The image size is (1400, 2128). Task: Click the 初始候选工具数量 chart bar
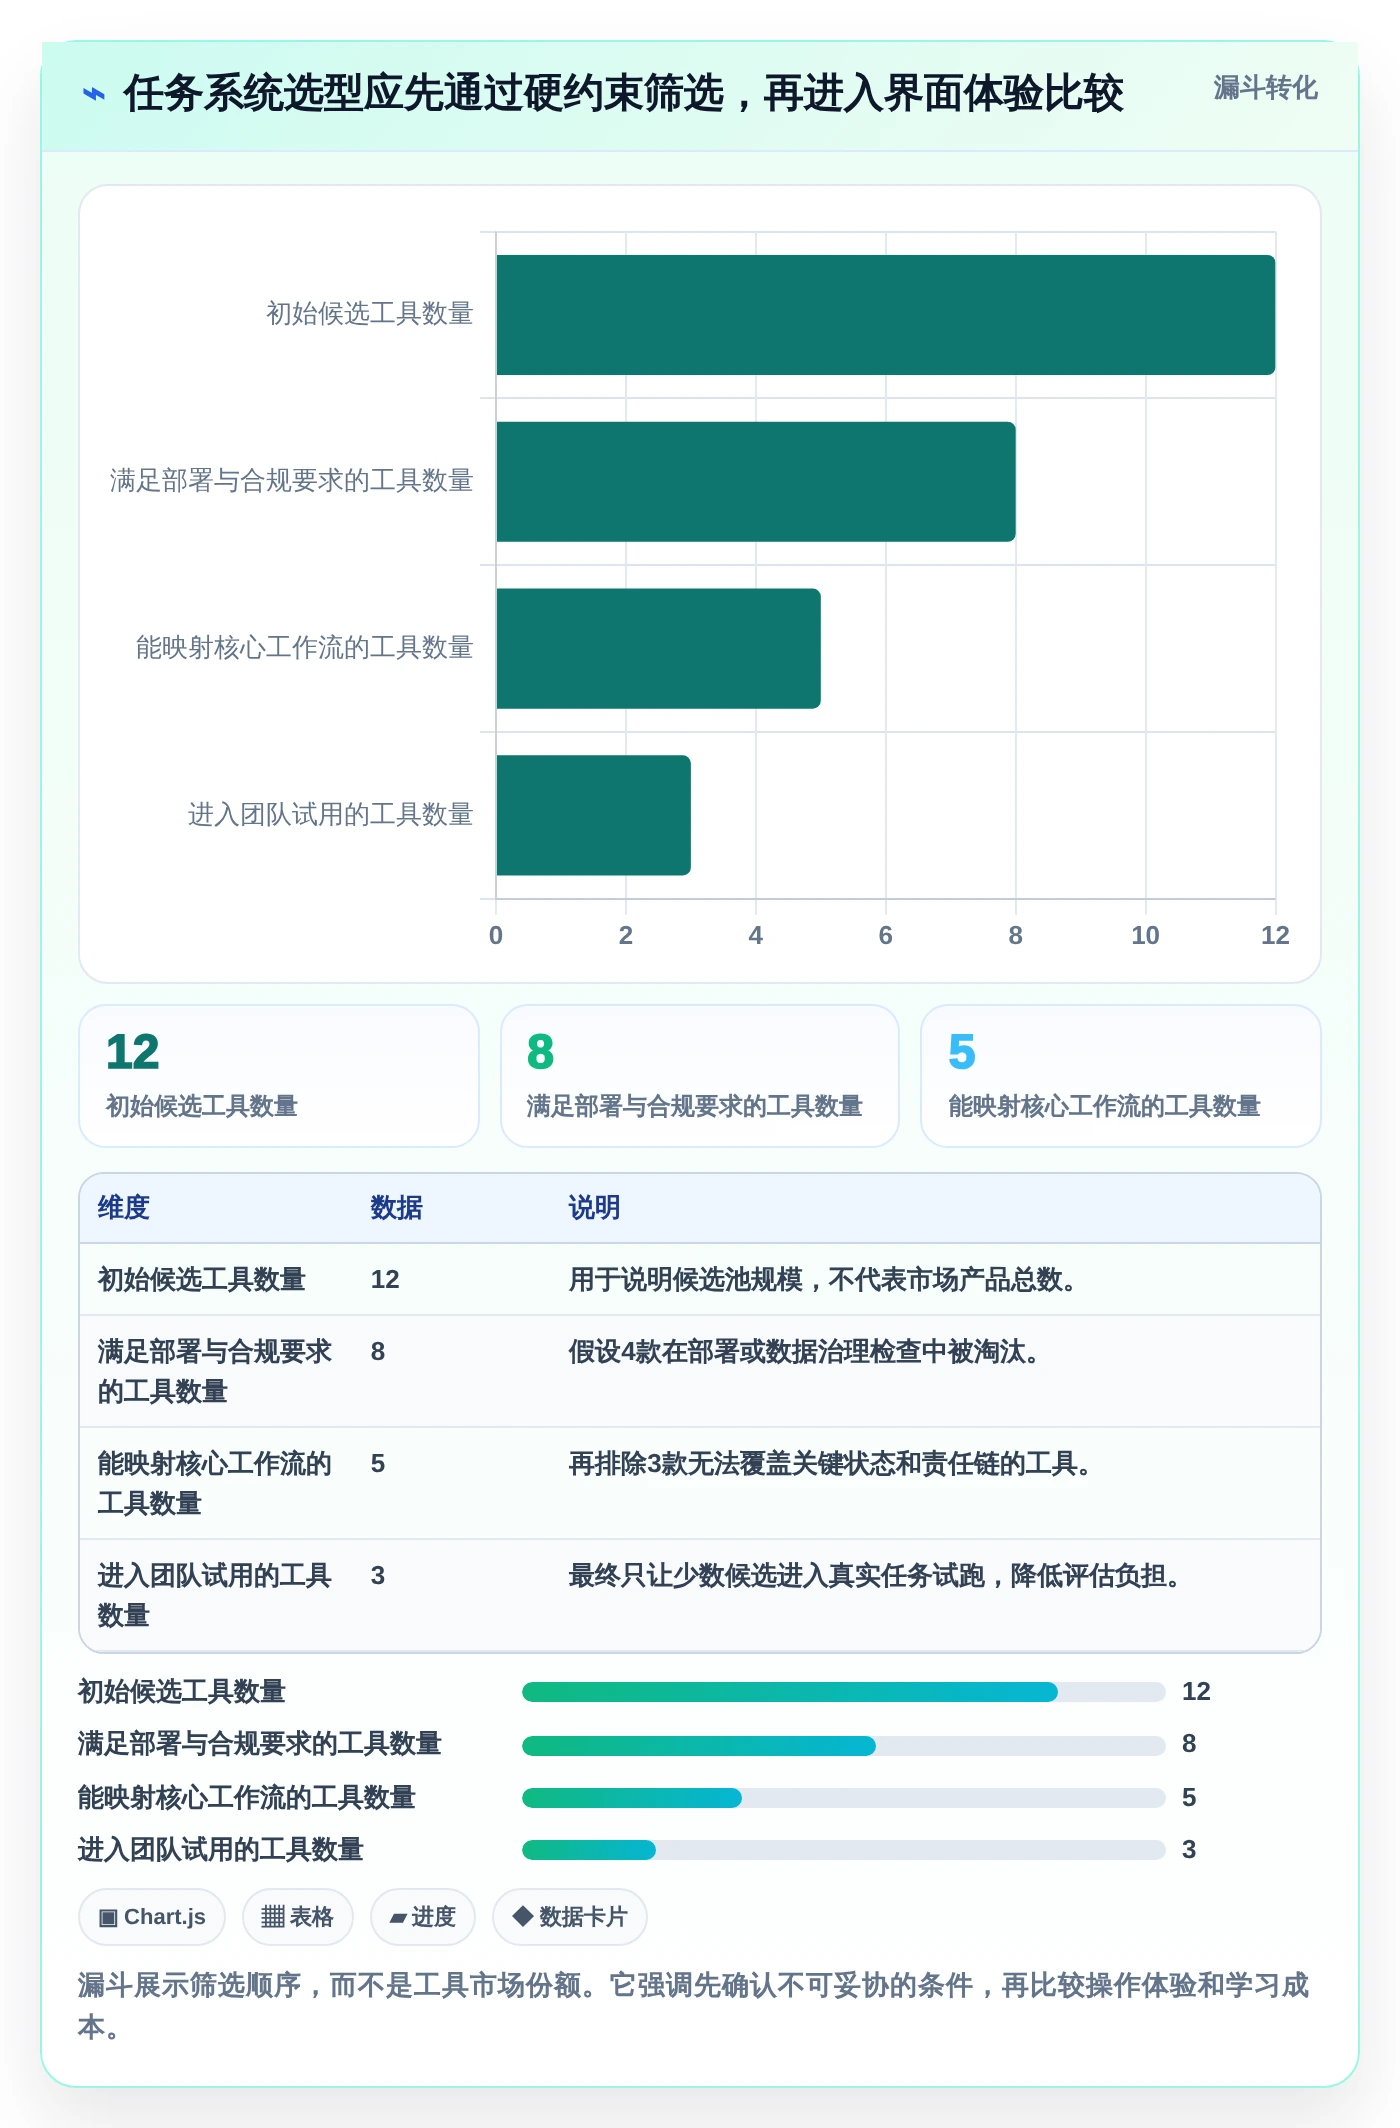coord(885,315)
